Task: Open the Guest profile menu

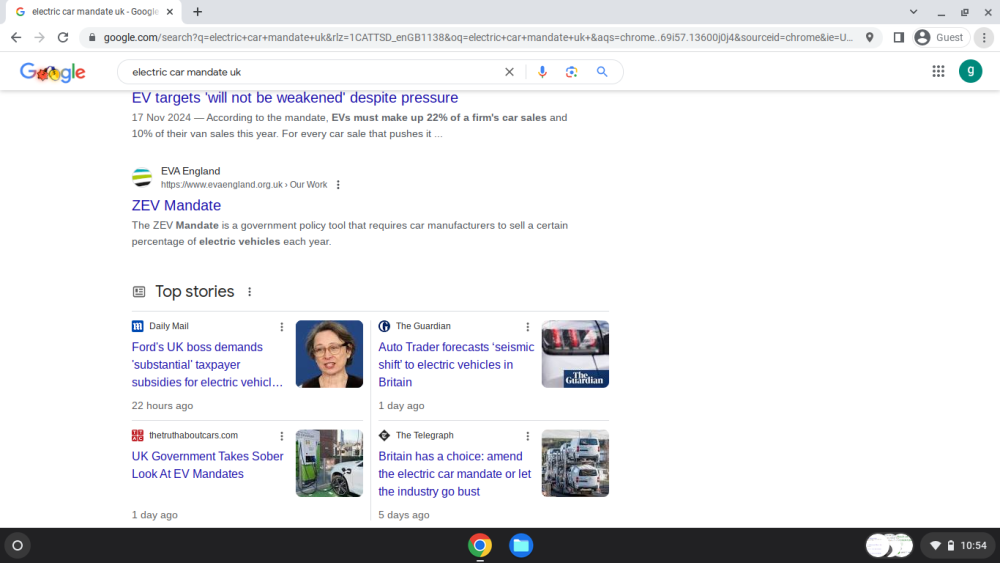Action: tap(940, 38)
